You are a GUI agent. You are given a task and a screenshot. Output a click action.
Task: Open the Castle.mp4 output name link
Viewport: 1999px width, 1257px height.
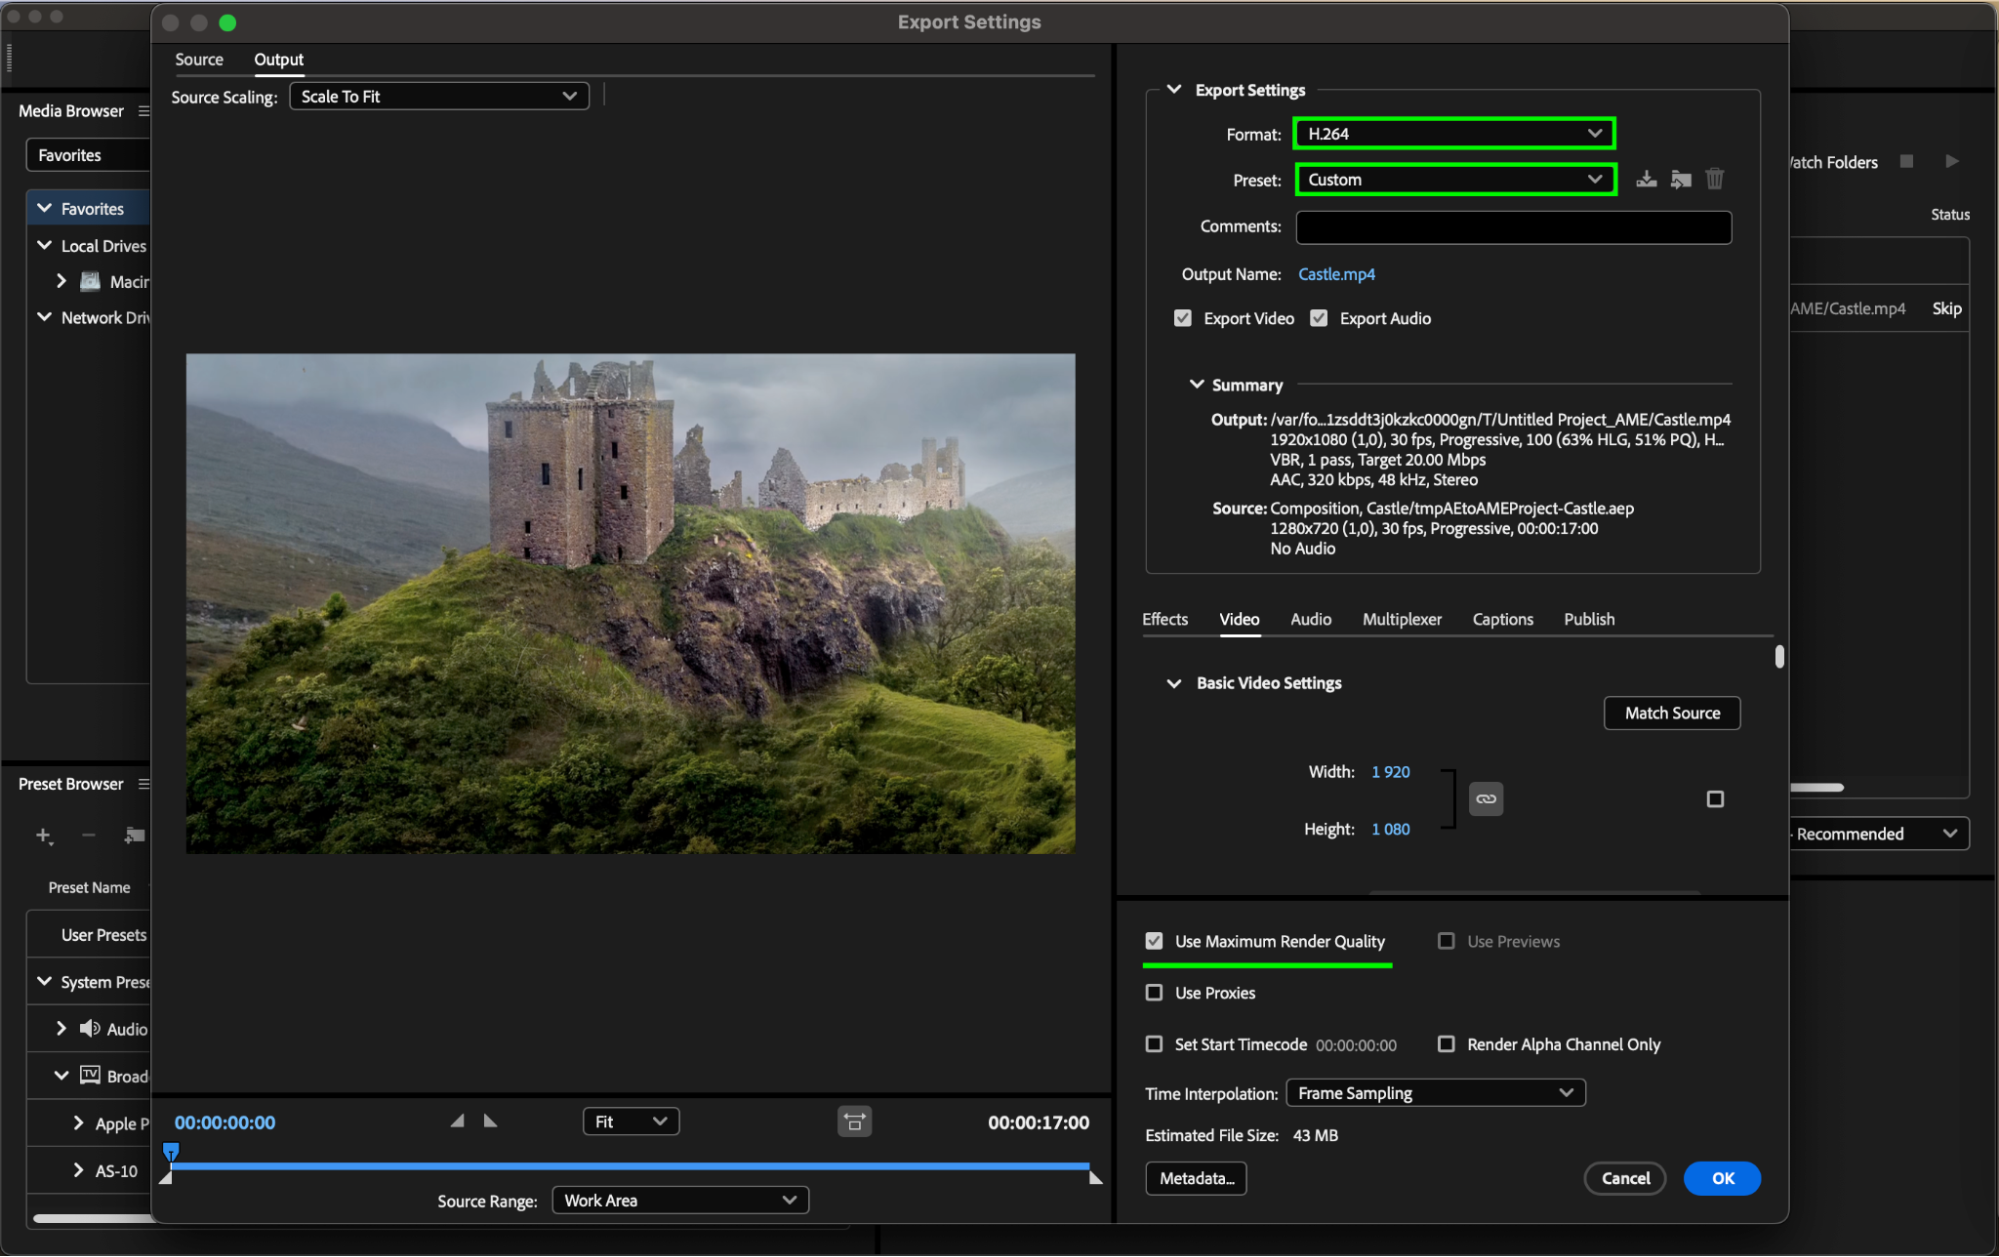click(x=1336, y=274)
